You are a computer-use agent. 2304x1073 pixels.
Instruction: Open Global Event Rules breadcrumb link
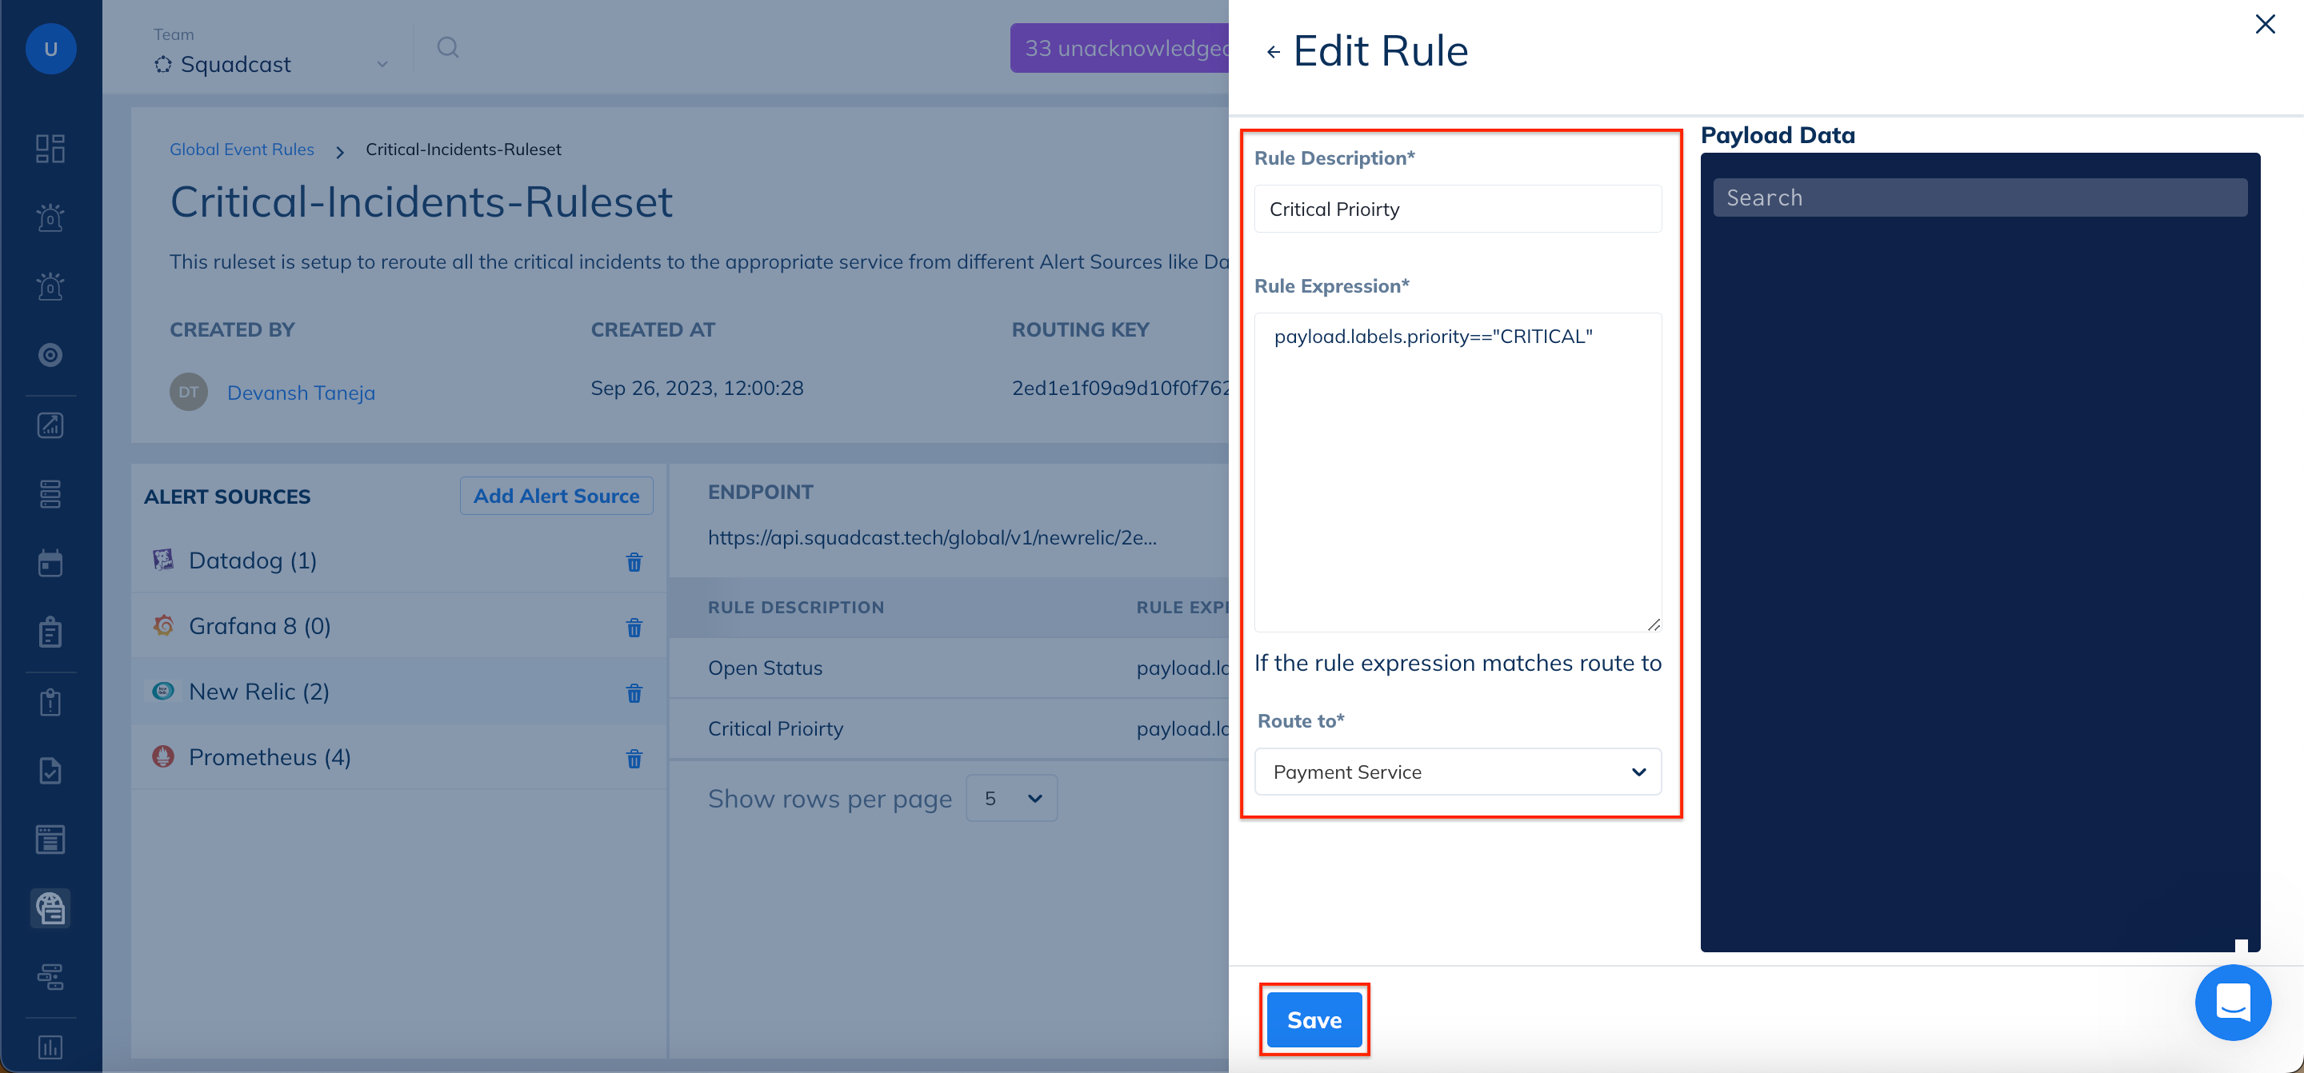(242, 149)
